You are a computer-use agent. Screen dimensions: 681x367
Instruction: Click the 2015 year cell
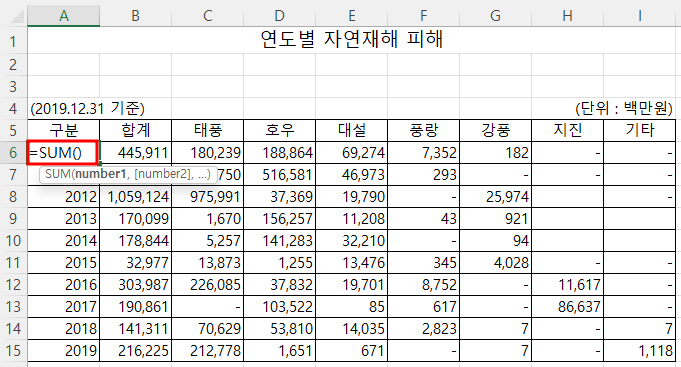click(64, 262)
